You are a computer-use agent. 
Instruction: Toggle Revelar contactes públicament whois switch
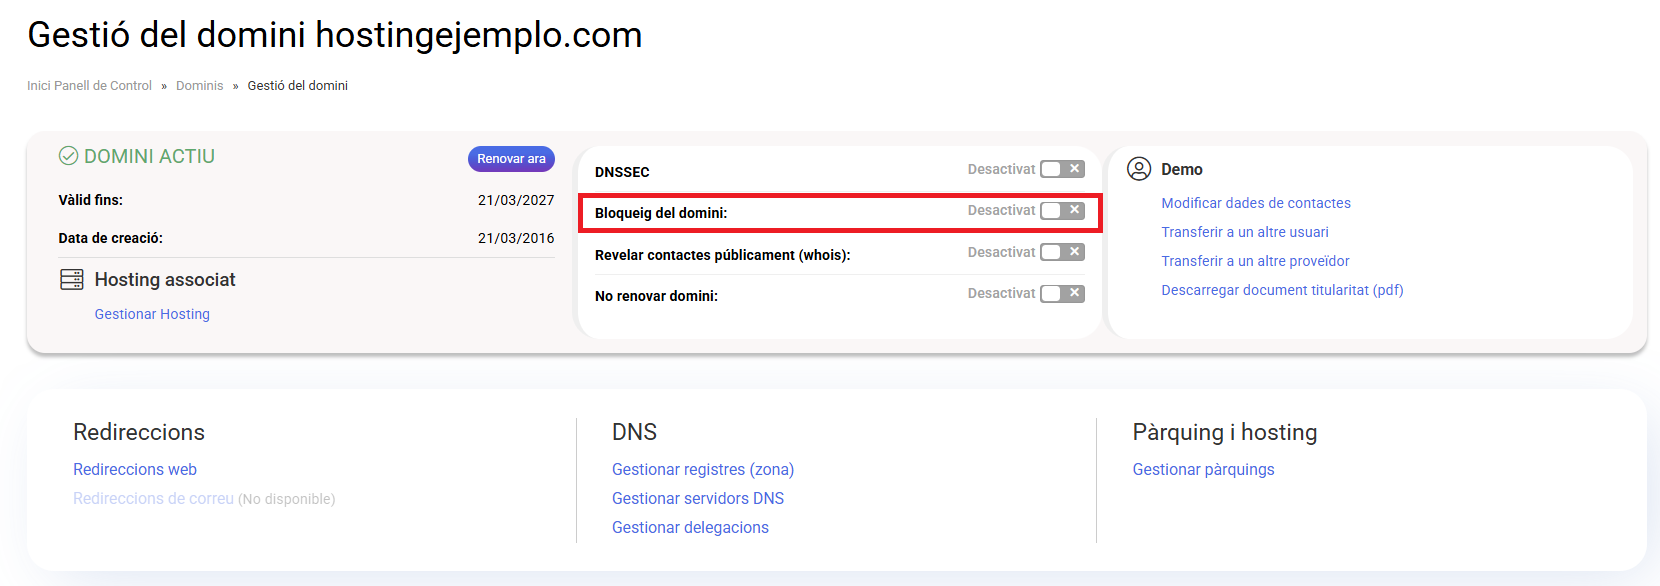pyautogui.click(x=1061, y=252)
